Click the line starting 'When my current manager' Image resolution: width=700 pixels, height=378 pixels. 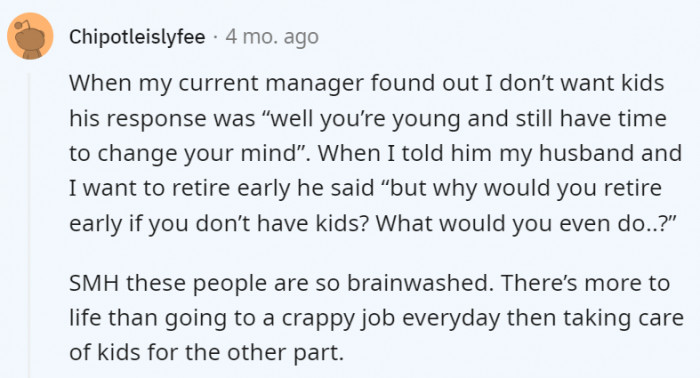click(x=367, y=83)
